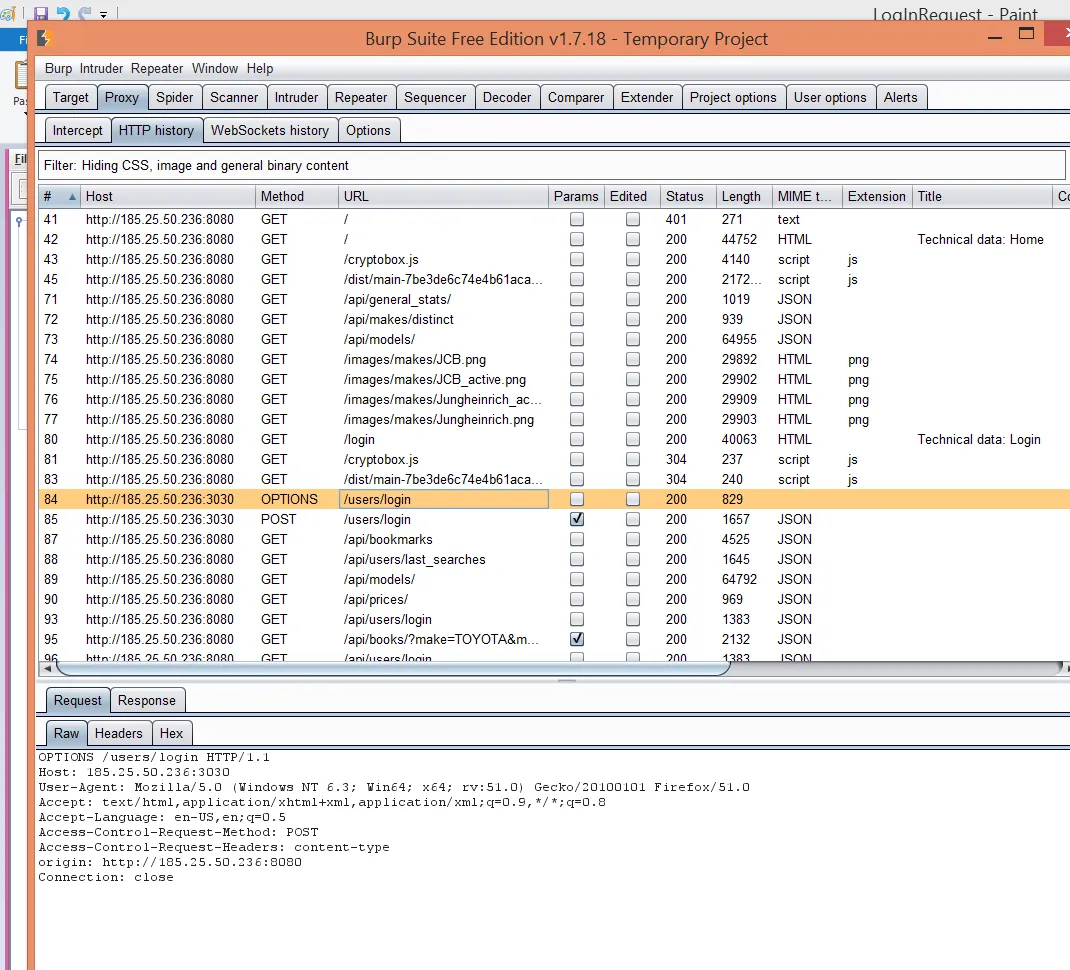The height and width of the screenshot is (970, 1070).
Task: Open Paint's quick access toolbar dropdown arrow
Action: [x=104, y=14]
